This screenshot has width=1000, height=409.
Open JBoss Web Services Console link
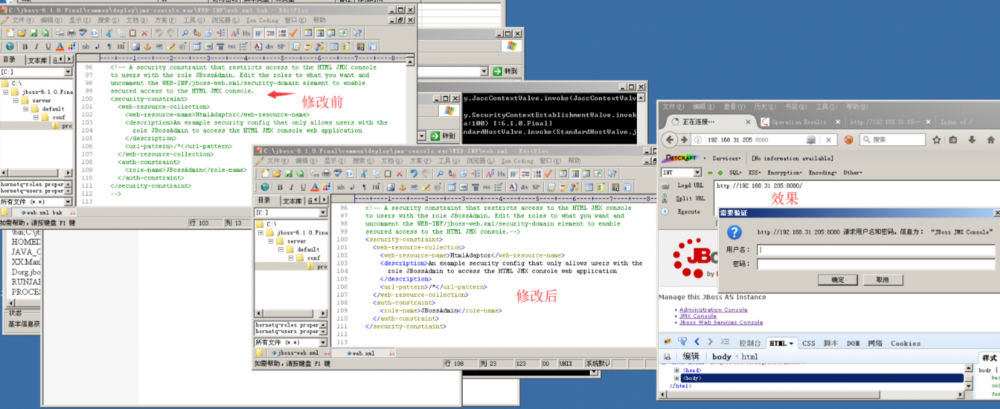point(721,323)
